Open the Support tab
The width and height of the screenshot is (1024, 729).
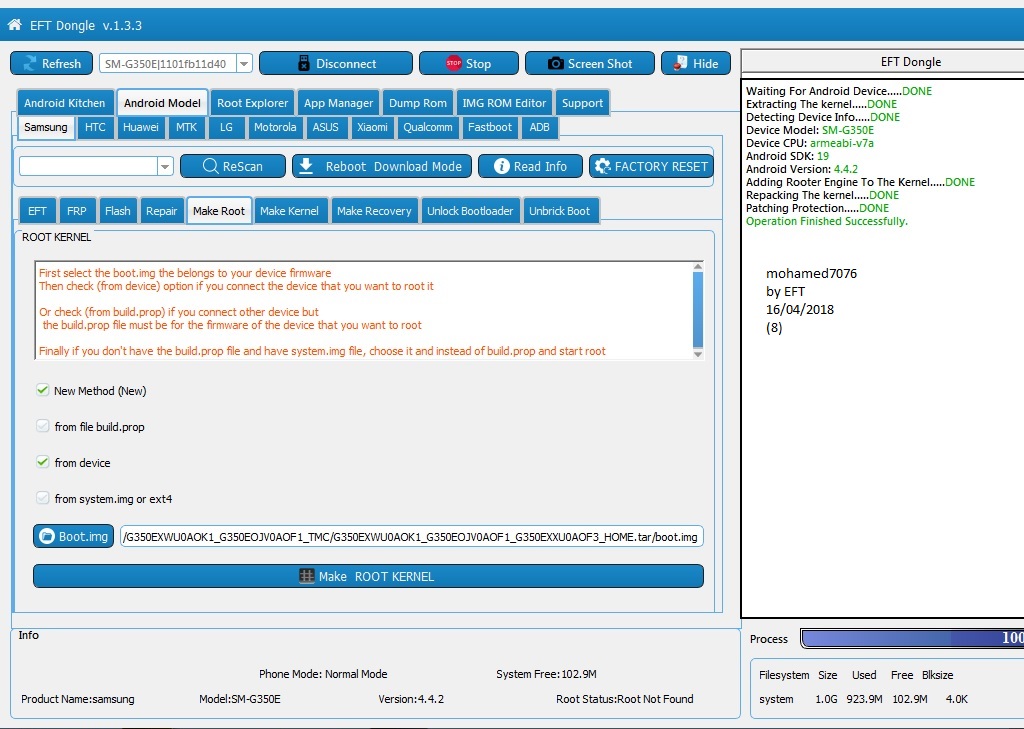pyautogui.click(x=583, y=103)
